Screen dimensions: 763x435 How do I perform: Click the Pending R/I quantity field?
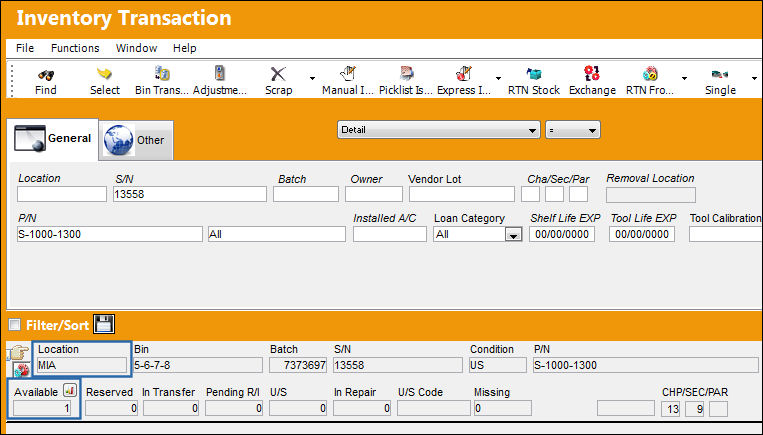click(x=234, y=408)
